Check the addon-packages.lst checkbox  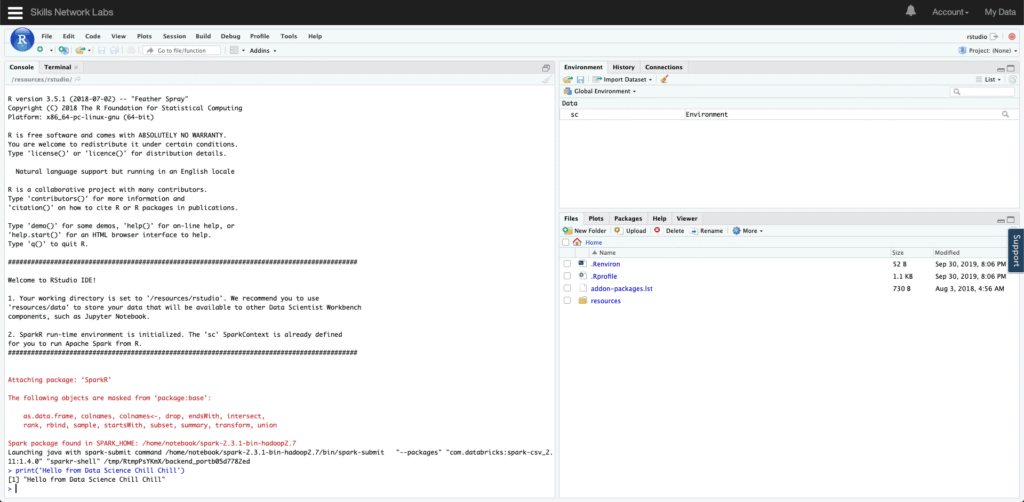point(567,288)
